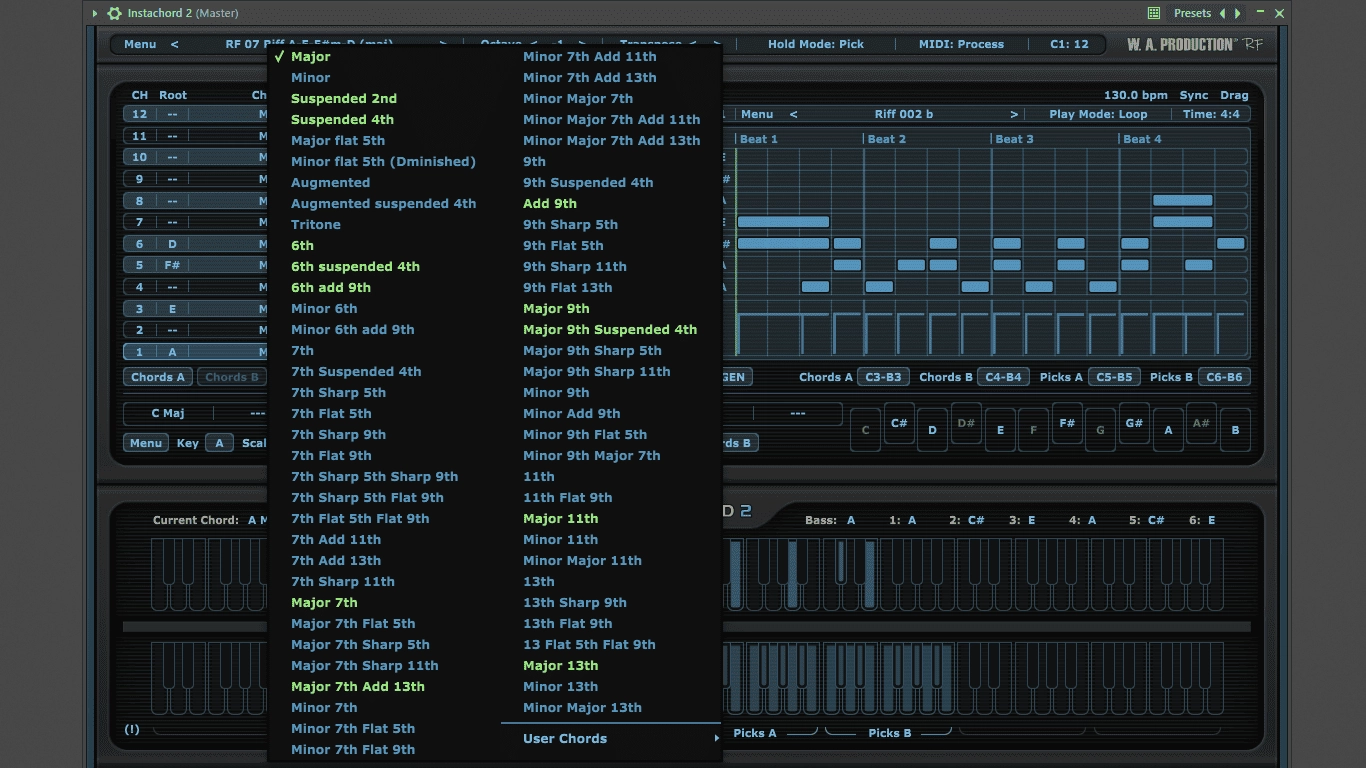
Task: Open the Chords A range C3-B3 selector
Action: (883, 377)
